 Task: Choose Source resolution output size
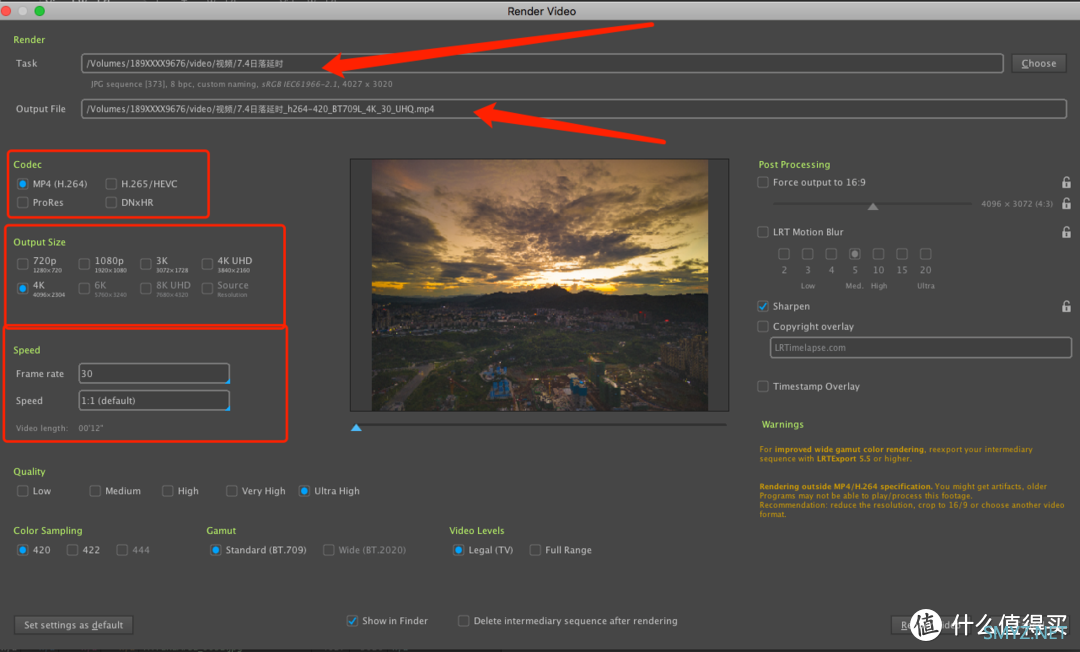point(207,288)
